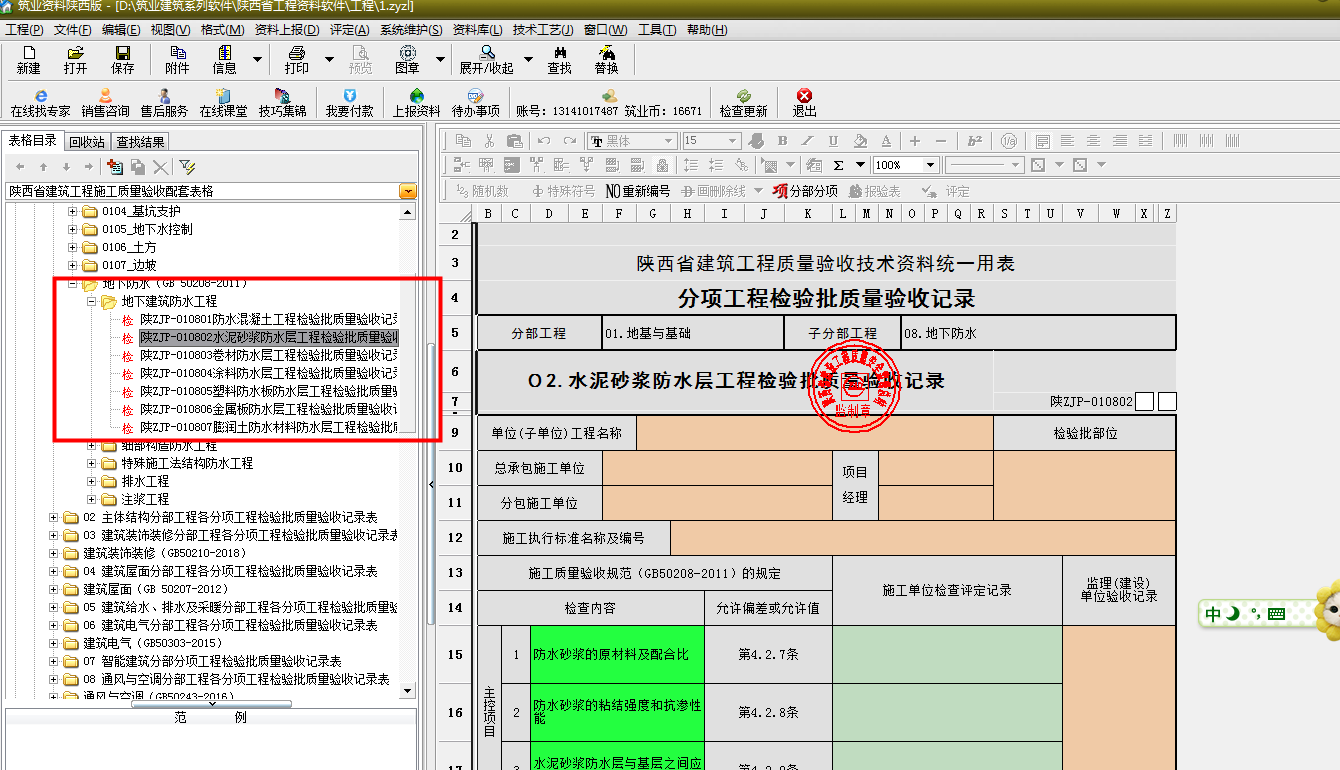The height and width of the screenshot is (770, 1340).
Task: Open the 附件 (Attachment) tool
Action: click(x=177, y=59)
